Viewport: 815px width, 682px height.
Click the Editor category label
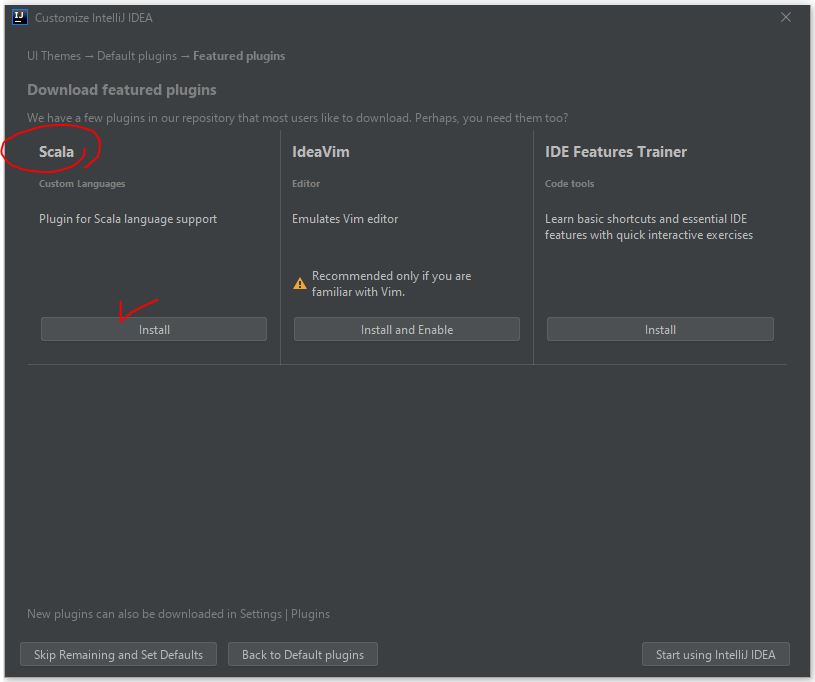coord(306,183)
